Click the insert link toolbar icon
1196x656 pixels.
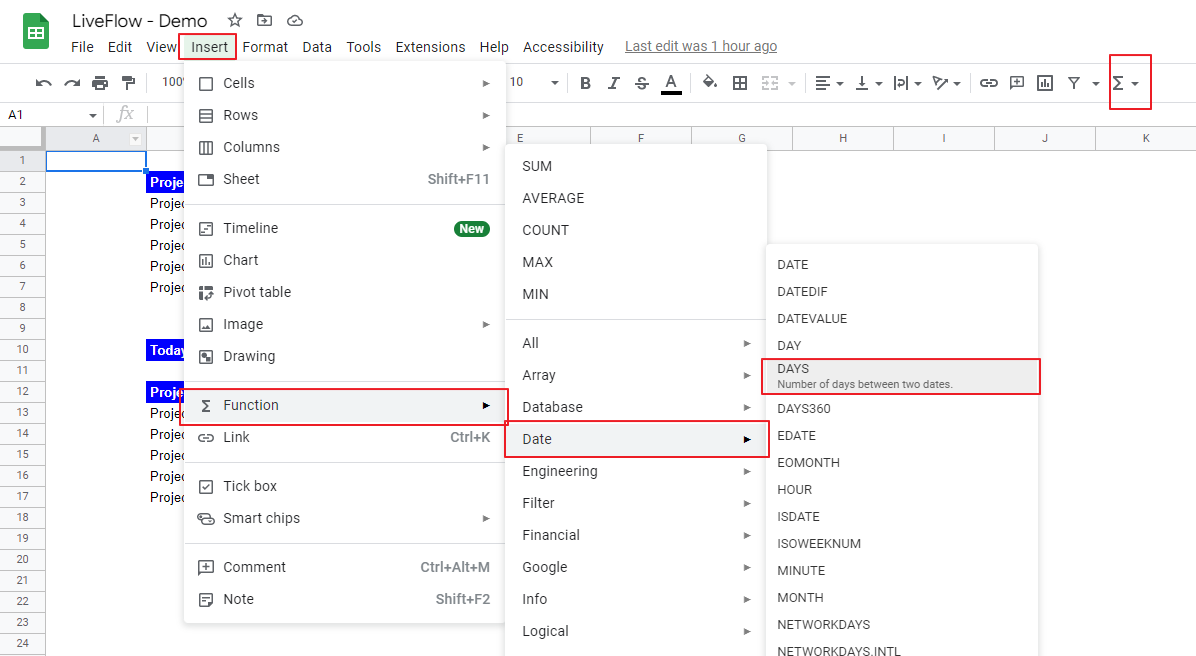[x=989, y=83]
